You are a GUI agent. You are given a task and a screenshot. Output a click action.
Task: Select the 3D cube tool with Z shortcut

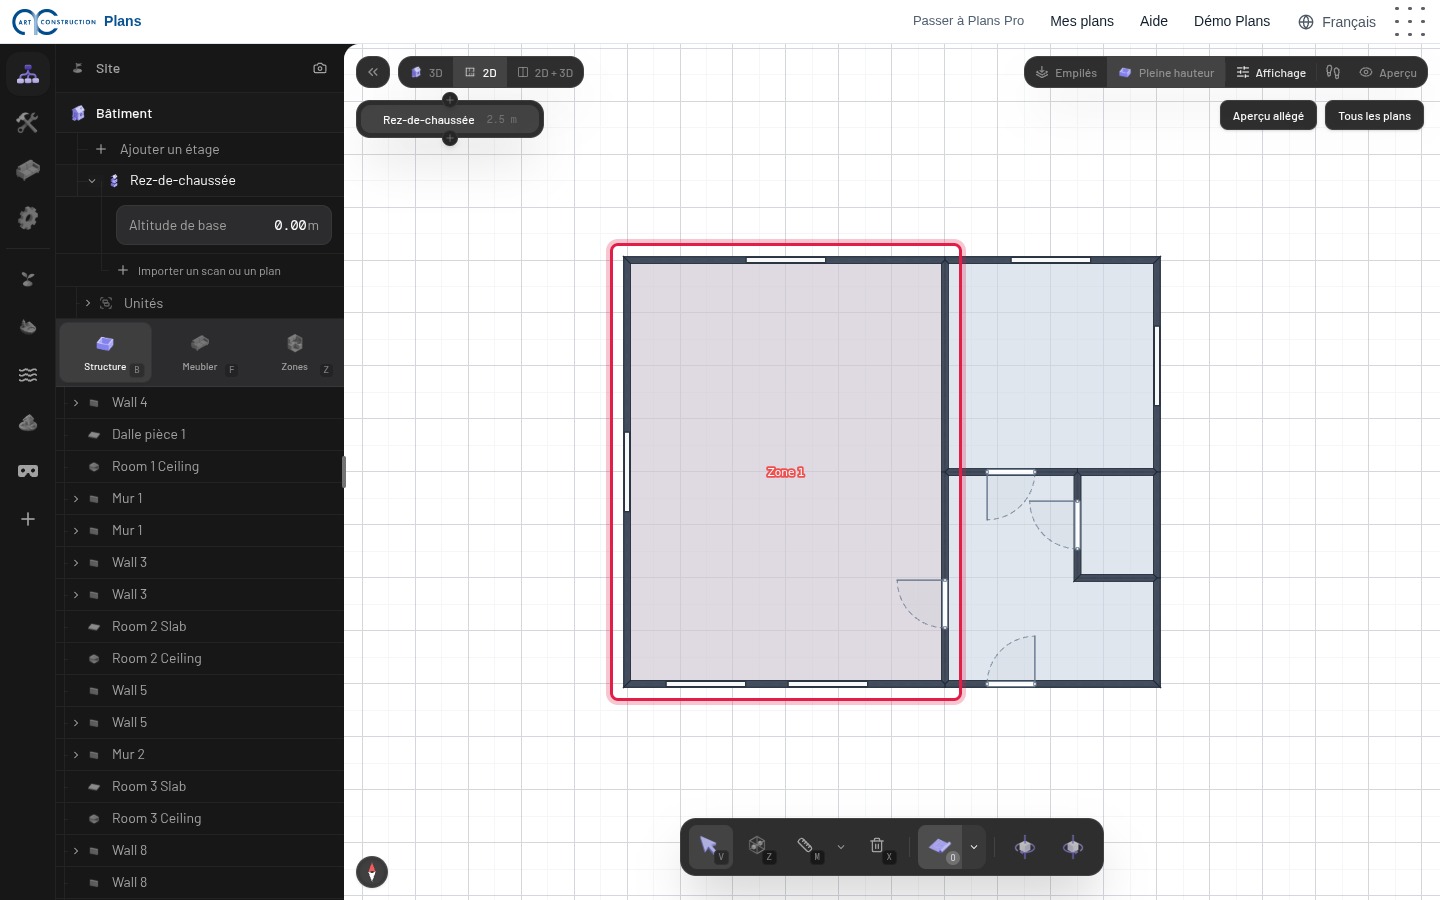[x=760, y=847]
